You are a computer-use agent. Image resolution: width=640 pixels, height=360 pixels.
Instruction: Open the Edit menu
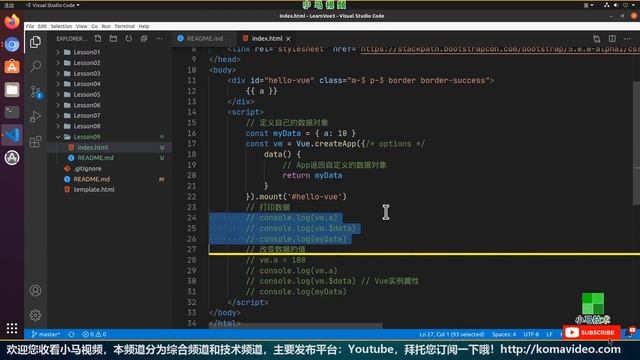42,26
